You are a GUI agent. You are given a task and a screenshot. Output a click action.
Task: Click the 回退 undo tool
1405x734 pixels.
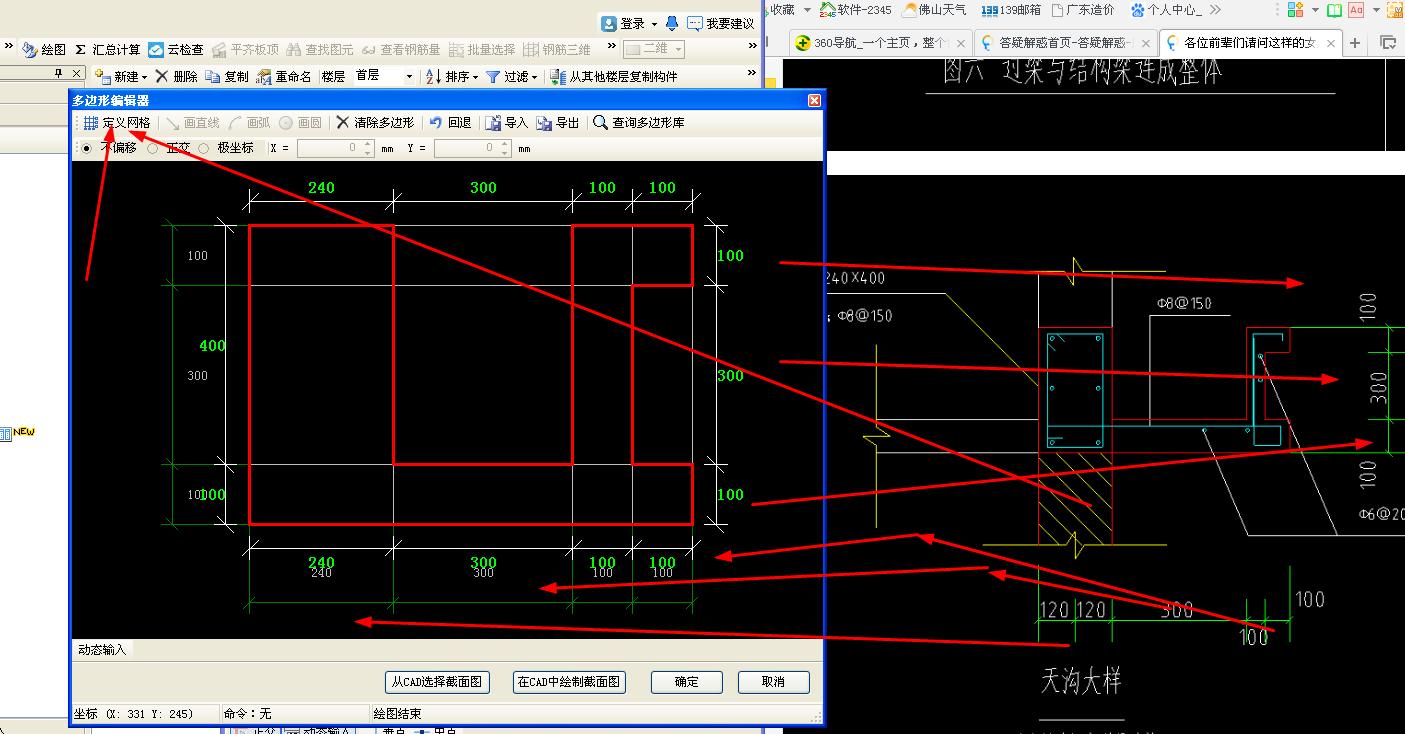point(450,122)
